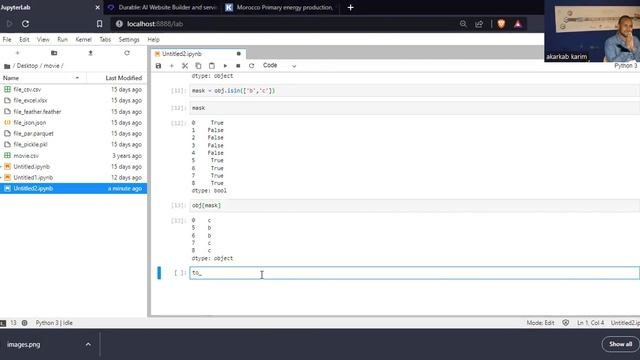Close the Untitled2.ipynb tab via dot

pyautogui.click(x=239, y=54)
